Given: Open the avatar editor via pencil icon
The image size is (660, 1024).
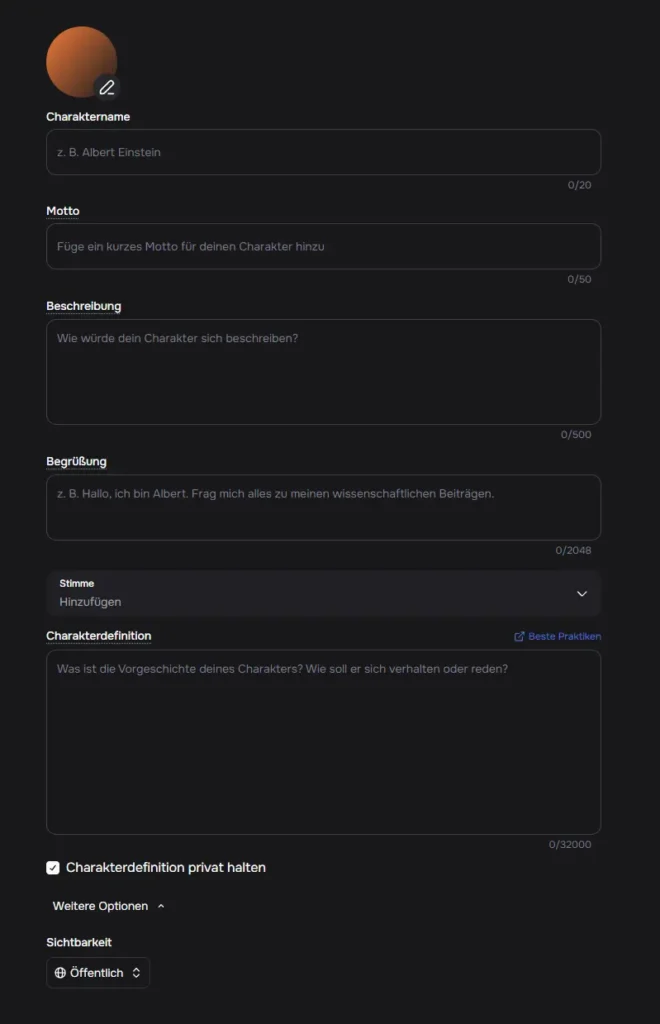Looking at the screenshot, I should (106, 87).
